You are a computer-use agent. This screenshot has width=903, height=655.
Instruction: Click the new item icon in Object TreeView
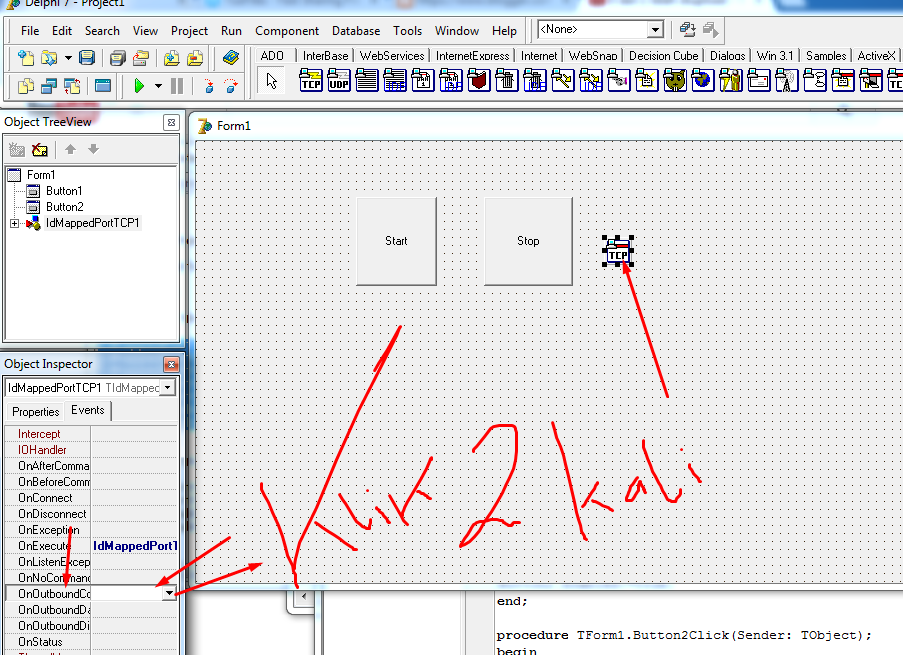(17, 150)
